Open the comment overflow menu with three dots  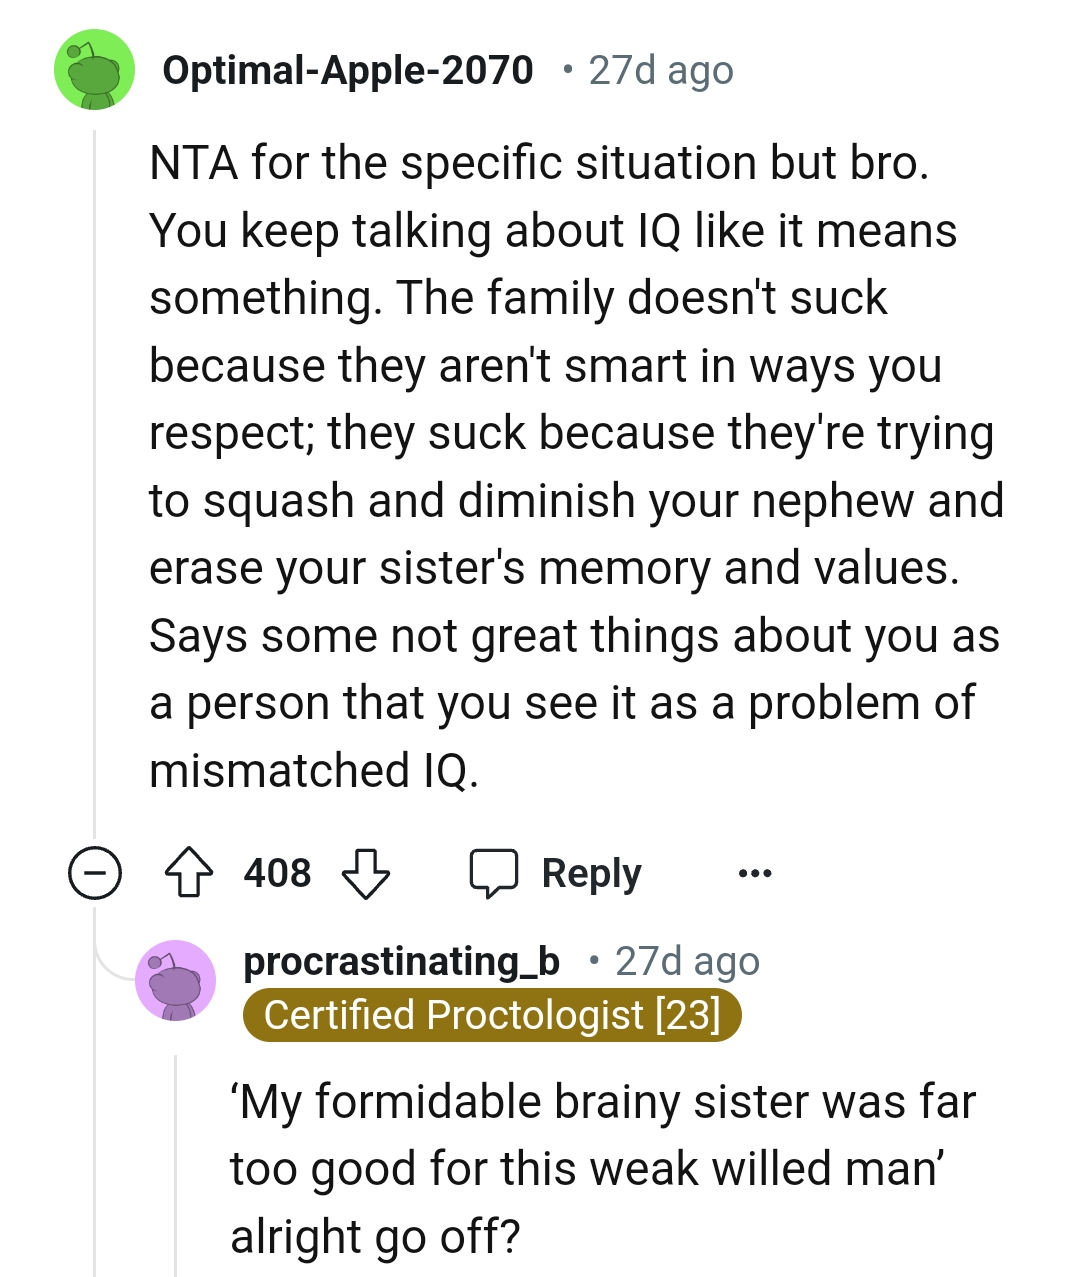[755, 872]
